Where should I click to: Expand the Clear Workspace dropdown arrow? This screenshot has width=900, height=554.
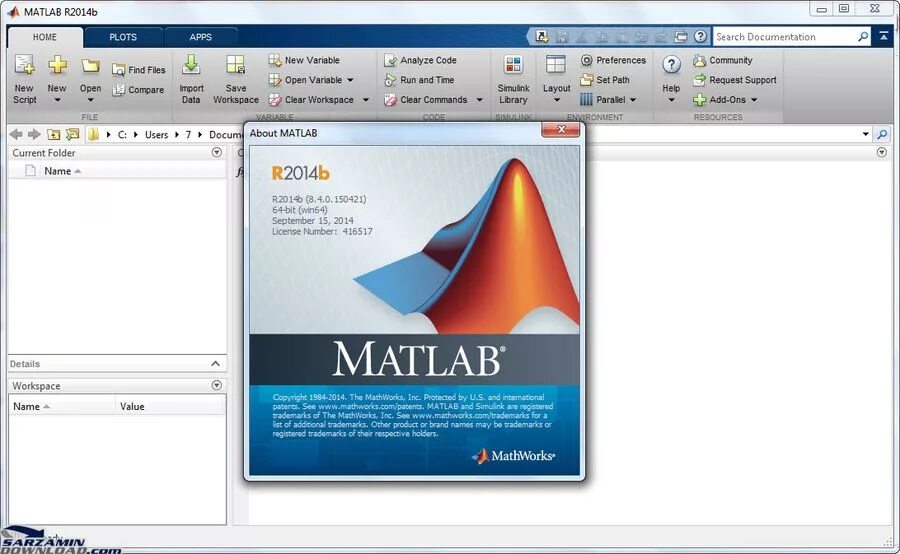[366, 100]
